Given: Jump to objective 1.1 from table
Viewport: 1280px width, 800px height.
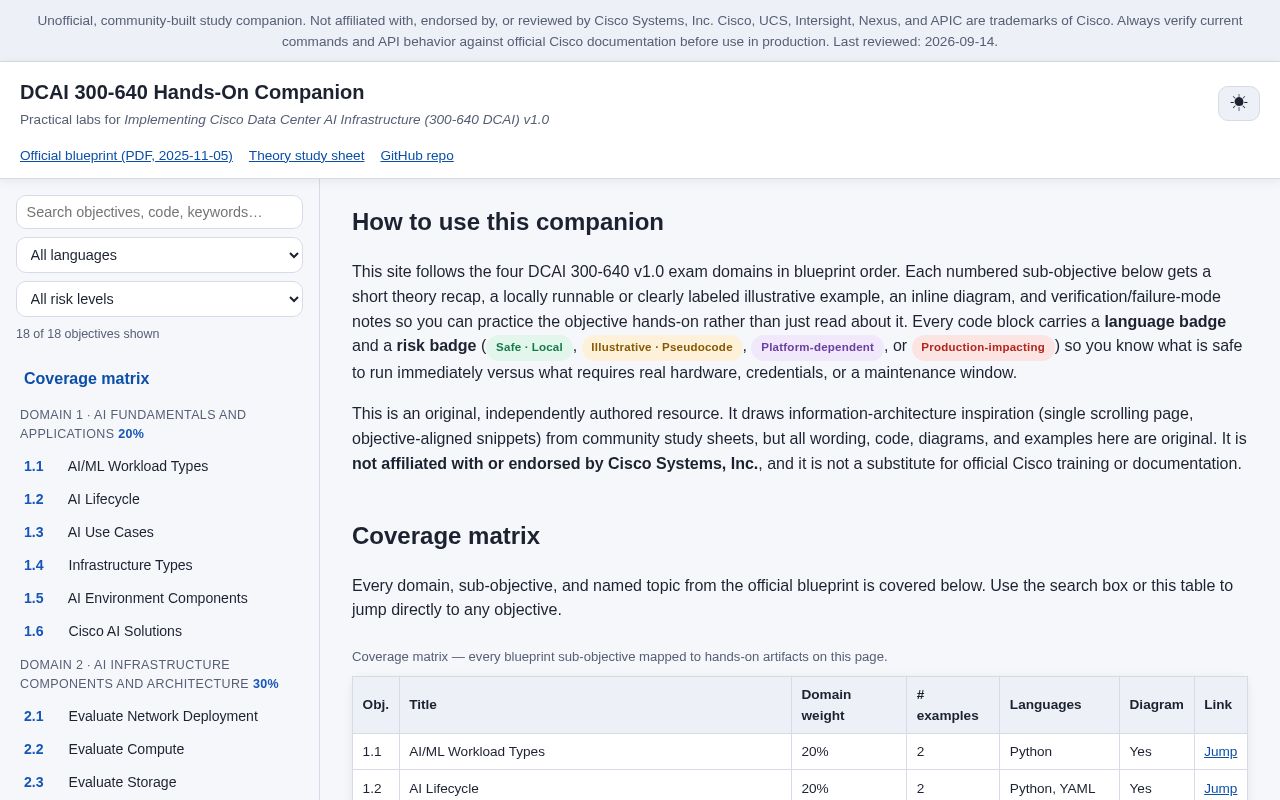Looking at the screenshot, I should pos(1220,751).
